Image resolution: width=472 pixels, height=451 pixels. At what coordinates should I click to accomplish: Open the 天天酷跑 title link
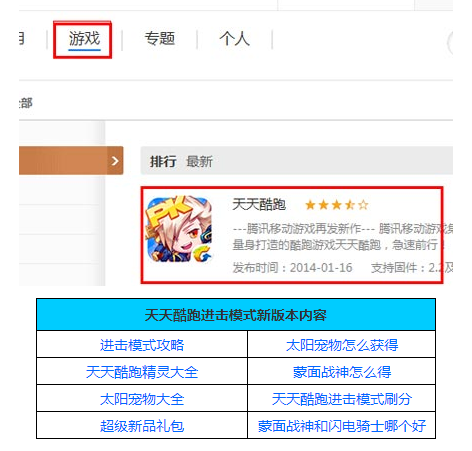tap(259, 204)
